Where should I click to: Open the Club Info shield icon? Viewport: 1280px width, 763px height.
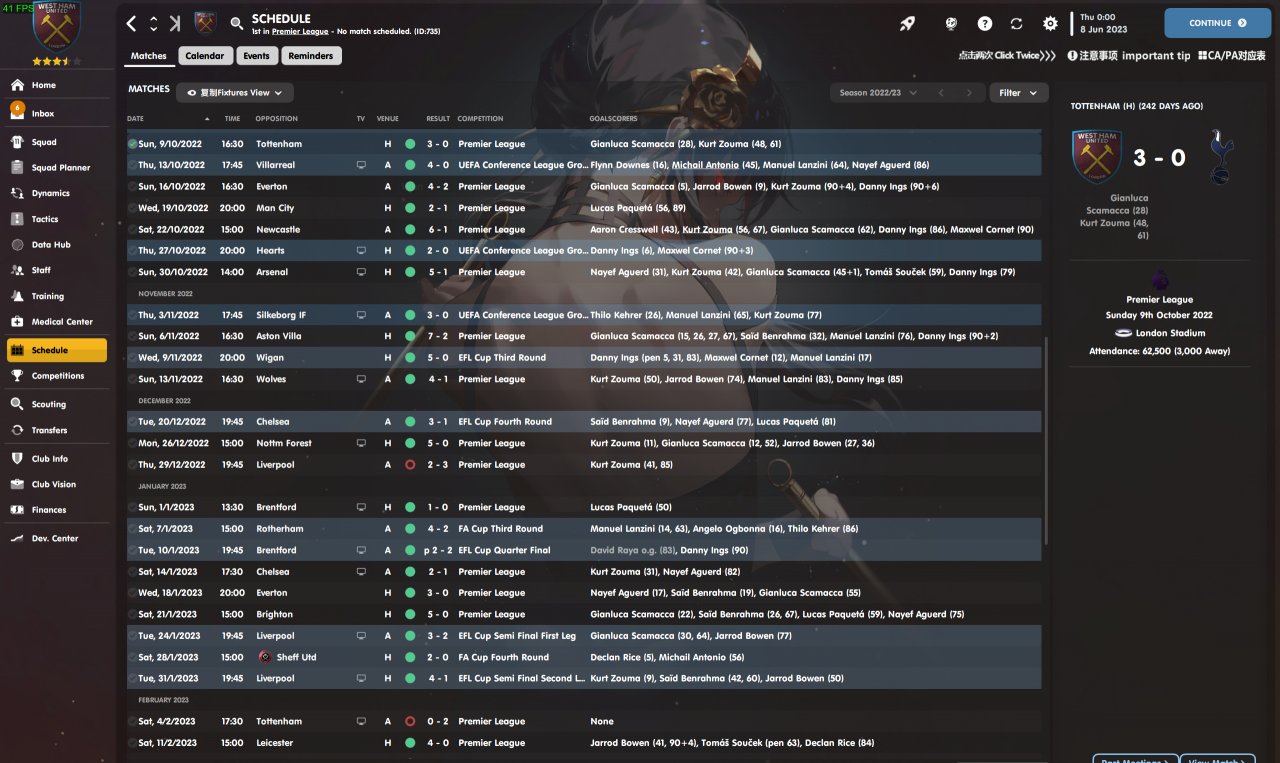[17, 459]
